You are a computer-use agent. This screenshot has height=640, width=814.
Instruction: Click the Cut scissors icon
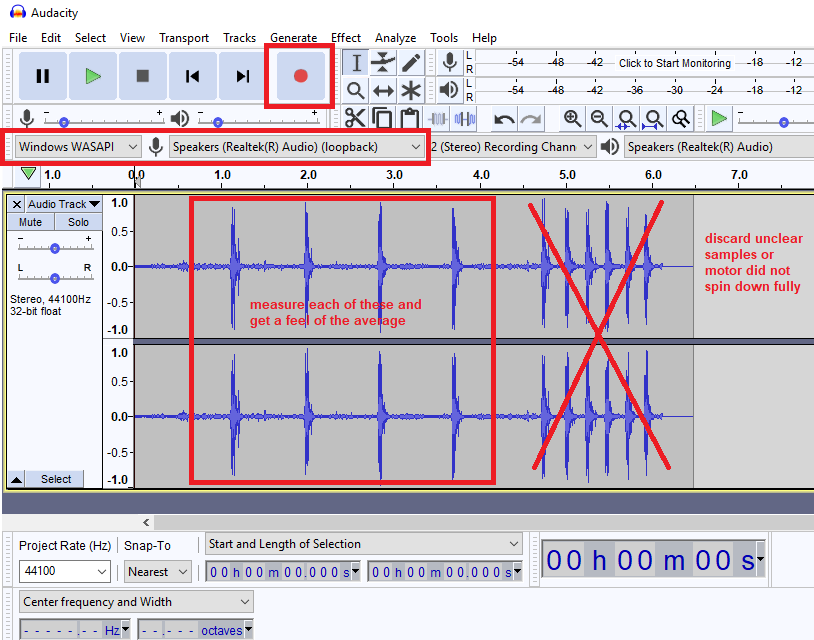(355, 119)
